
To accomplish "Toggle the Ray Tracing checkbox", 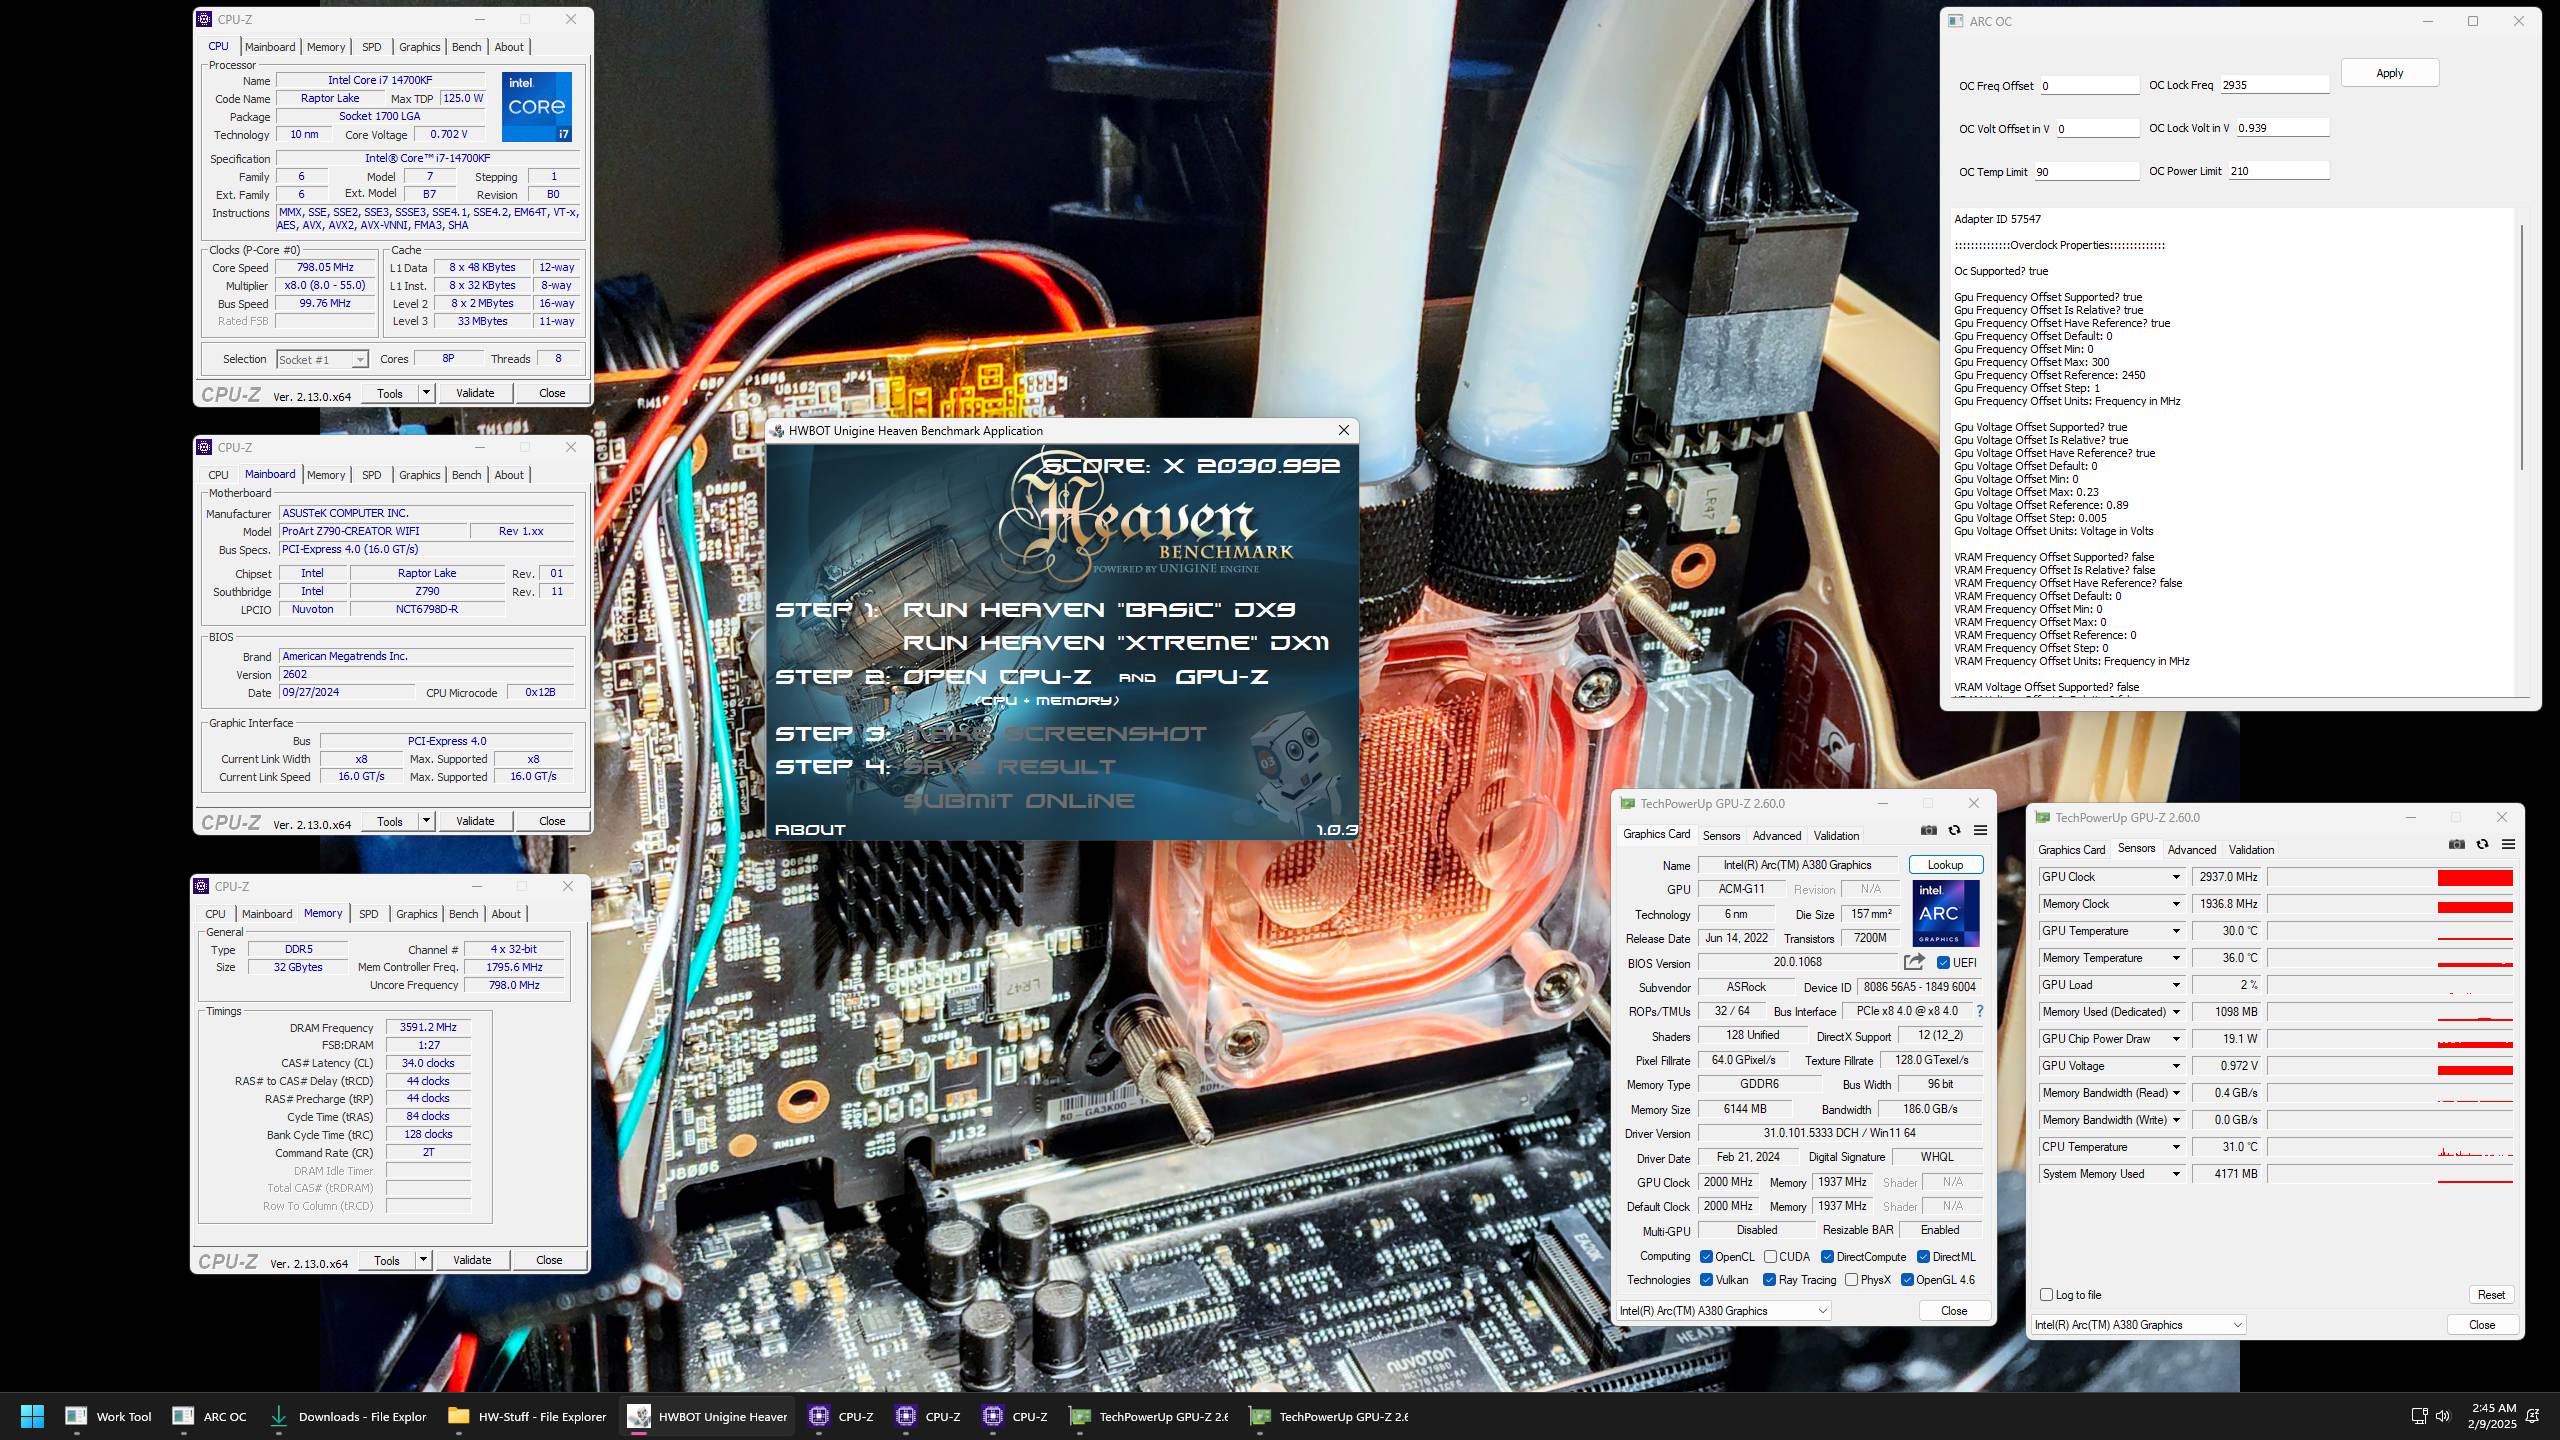I will tap(1769, 1280).
